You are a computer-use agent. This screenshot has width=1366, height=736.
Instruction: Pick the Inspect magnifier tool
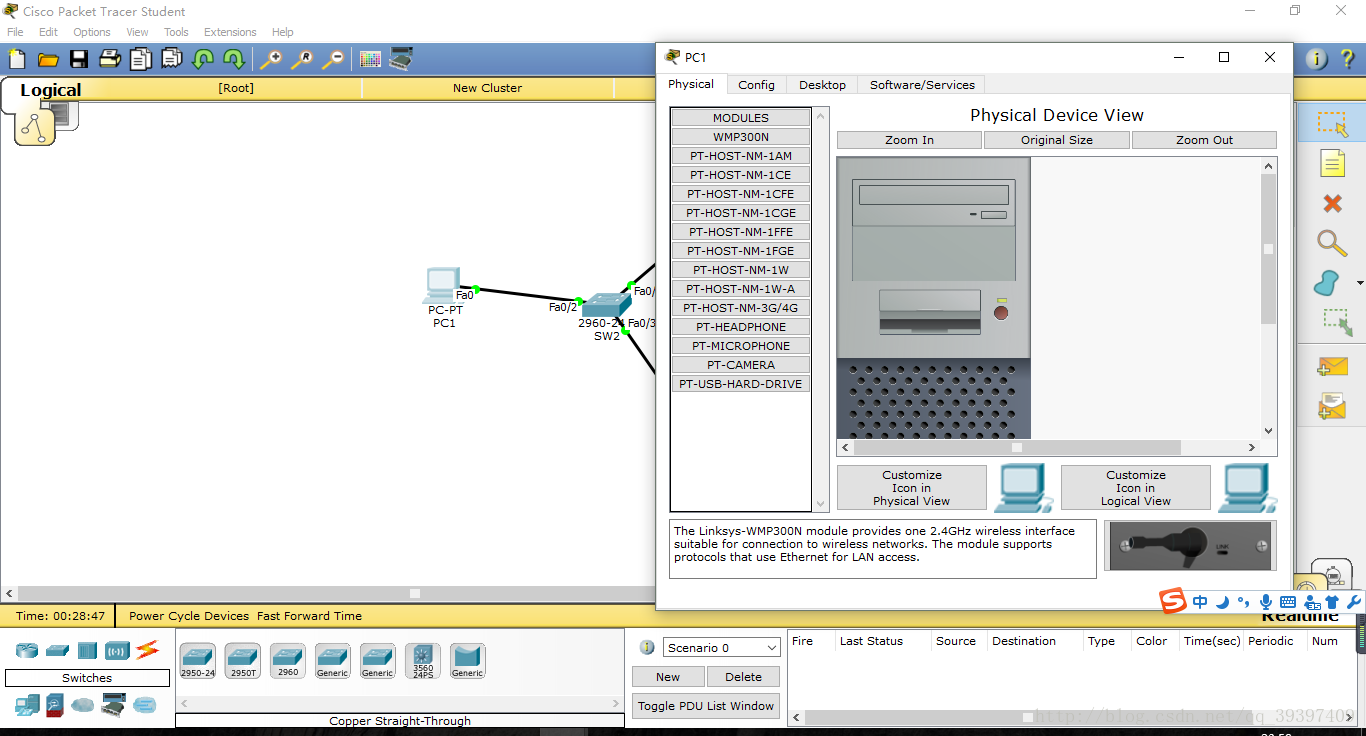coord(1331,243)
